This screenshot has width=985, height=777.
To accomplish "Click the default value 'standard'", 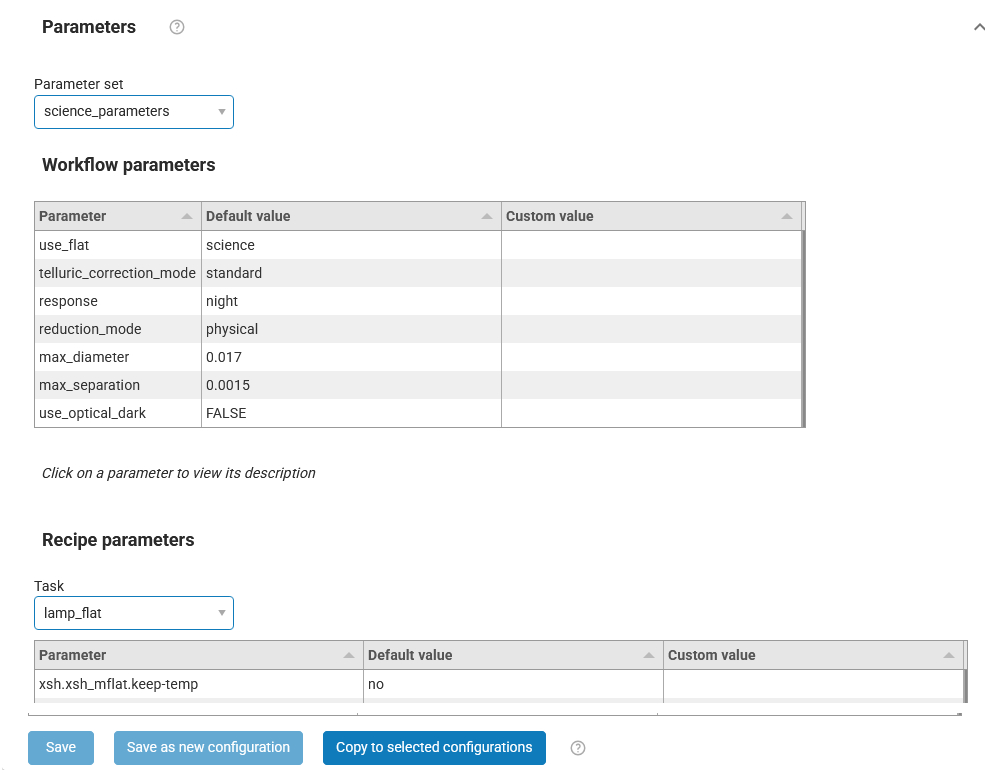I will [x=234, y=273].
